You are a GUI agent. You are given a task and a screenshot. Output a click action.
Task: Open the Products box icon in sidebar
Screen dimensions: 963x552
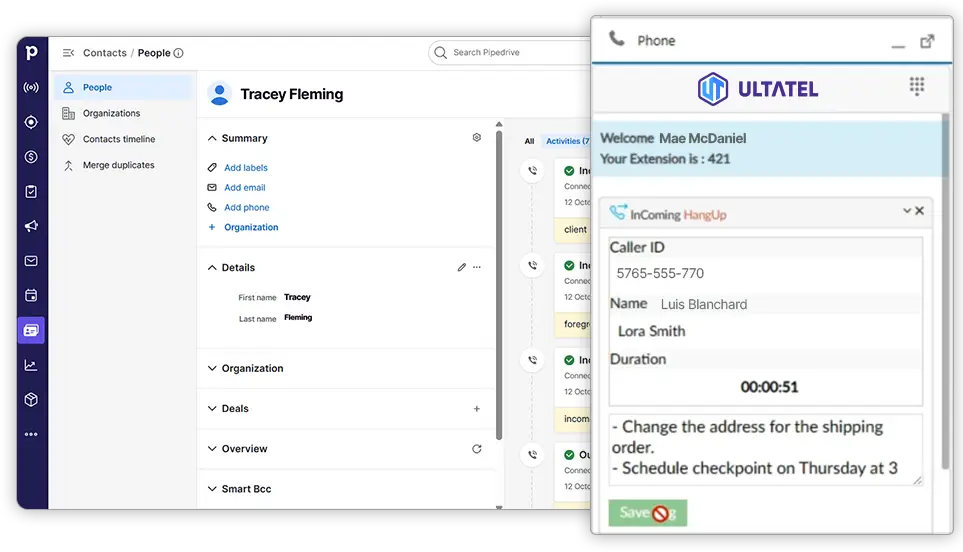pyautogui.click(x=31, y=400)
